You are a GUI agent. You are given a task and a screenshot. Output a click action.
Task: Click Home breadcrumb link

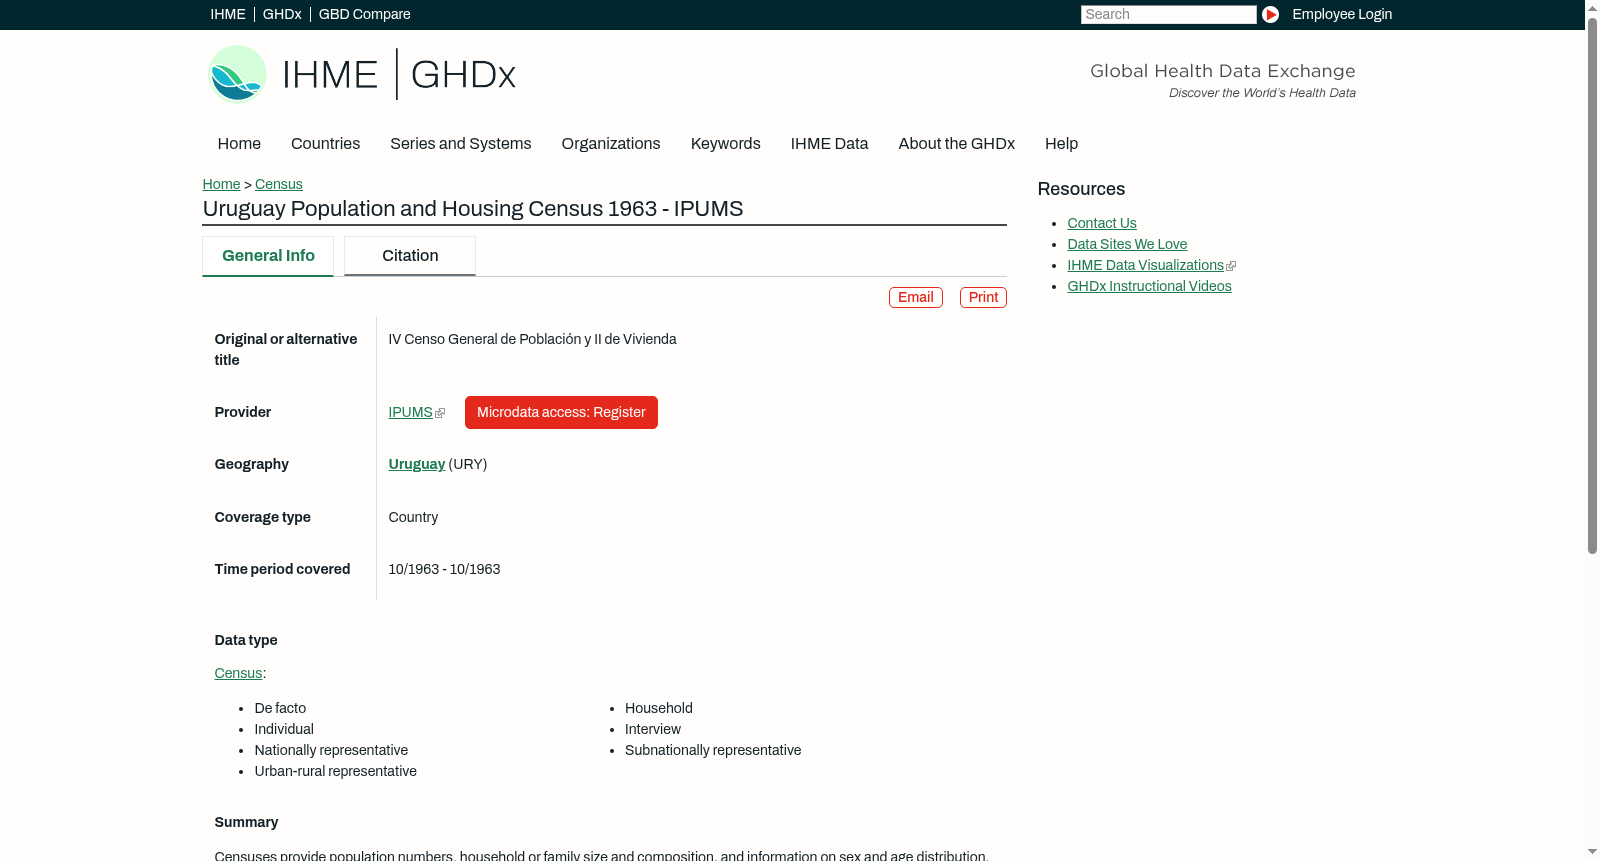[221, 184]
